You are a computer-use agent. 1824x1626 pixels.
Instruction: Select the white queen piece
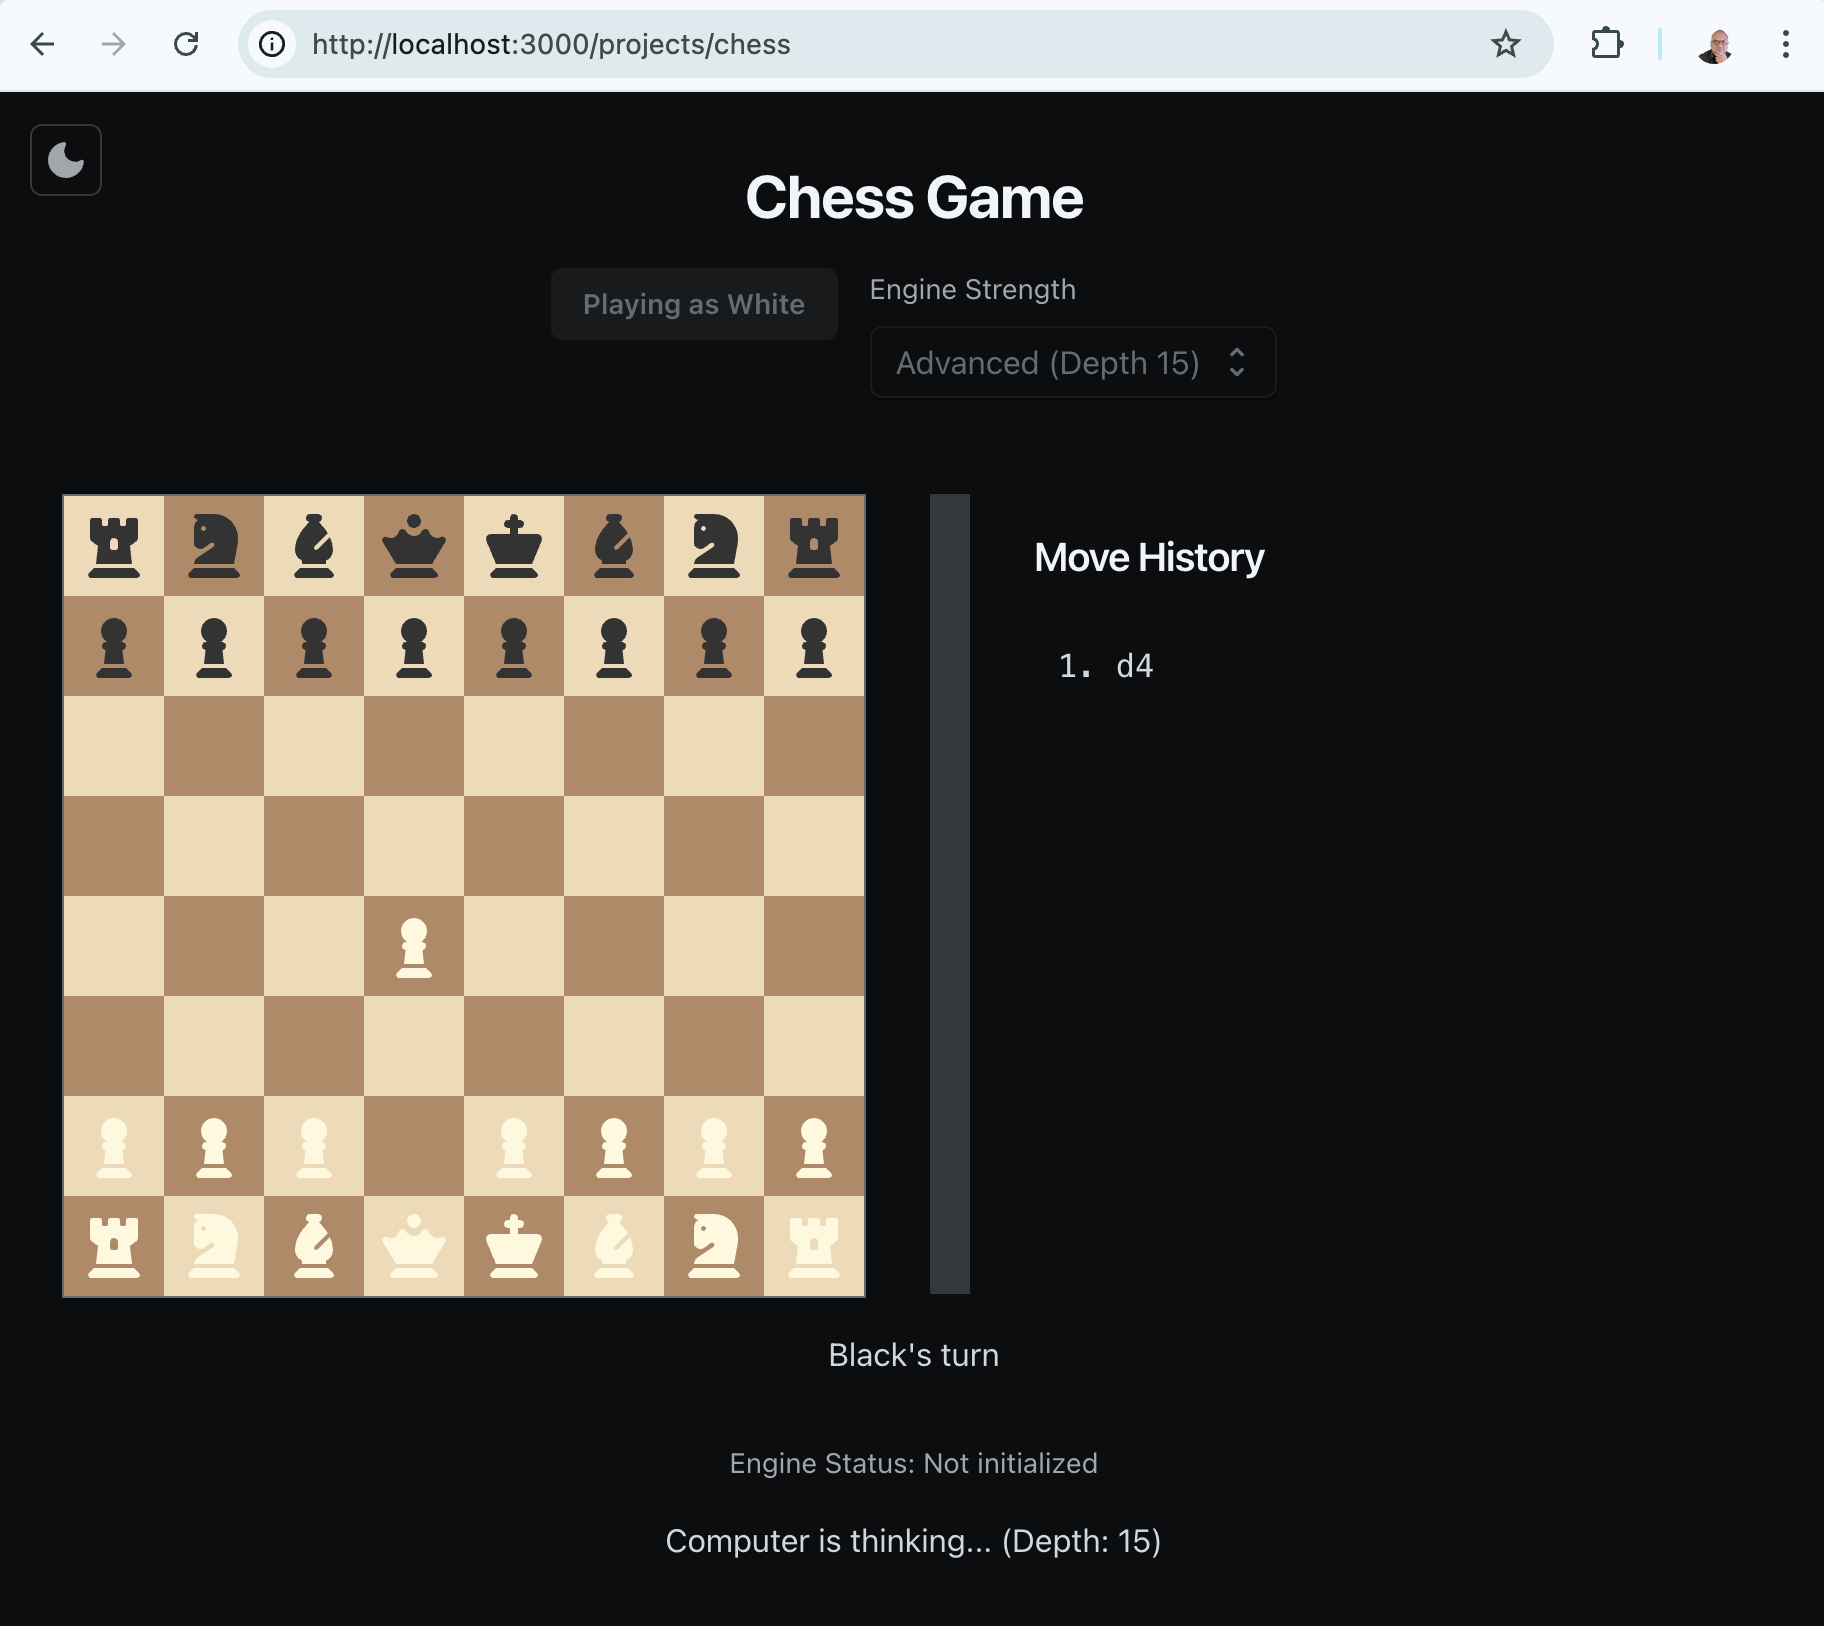pos(414,1246)
